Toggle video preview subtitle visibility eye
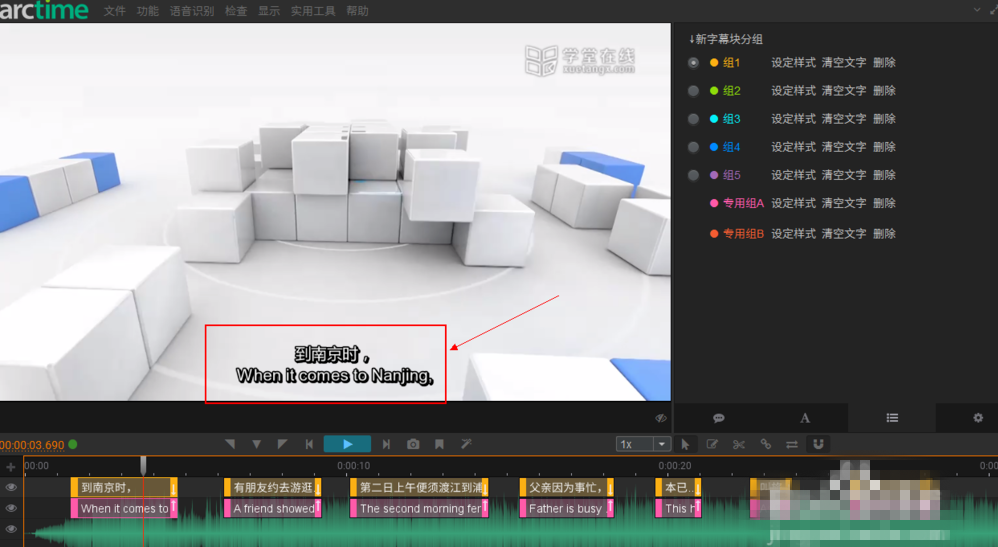 pos(660,418)
